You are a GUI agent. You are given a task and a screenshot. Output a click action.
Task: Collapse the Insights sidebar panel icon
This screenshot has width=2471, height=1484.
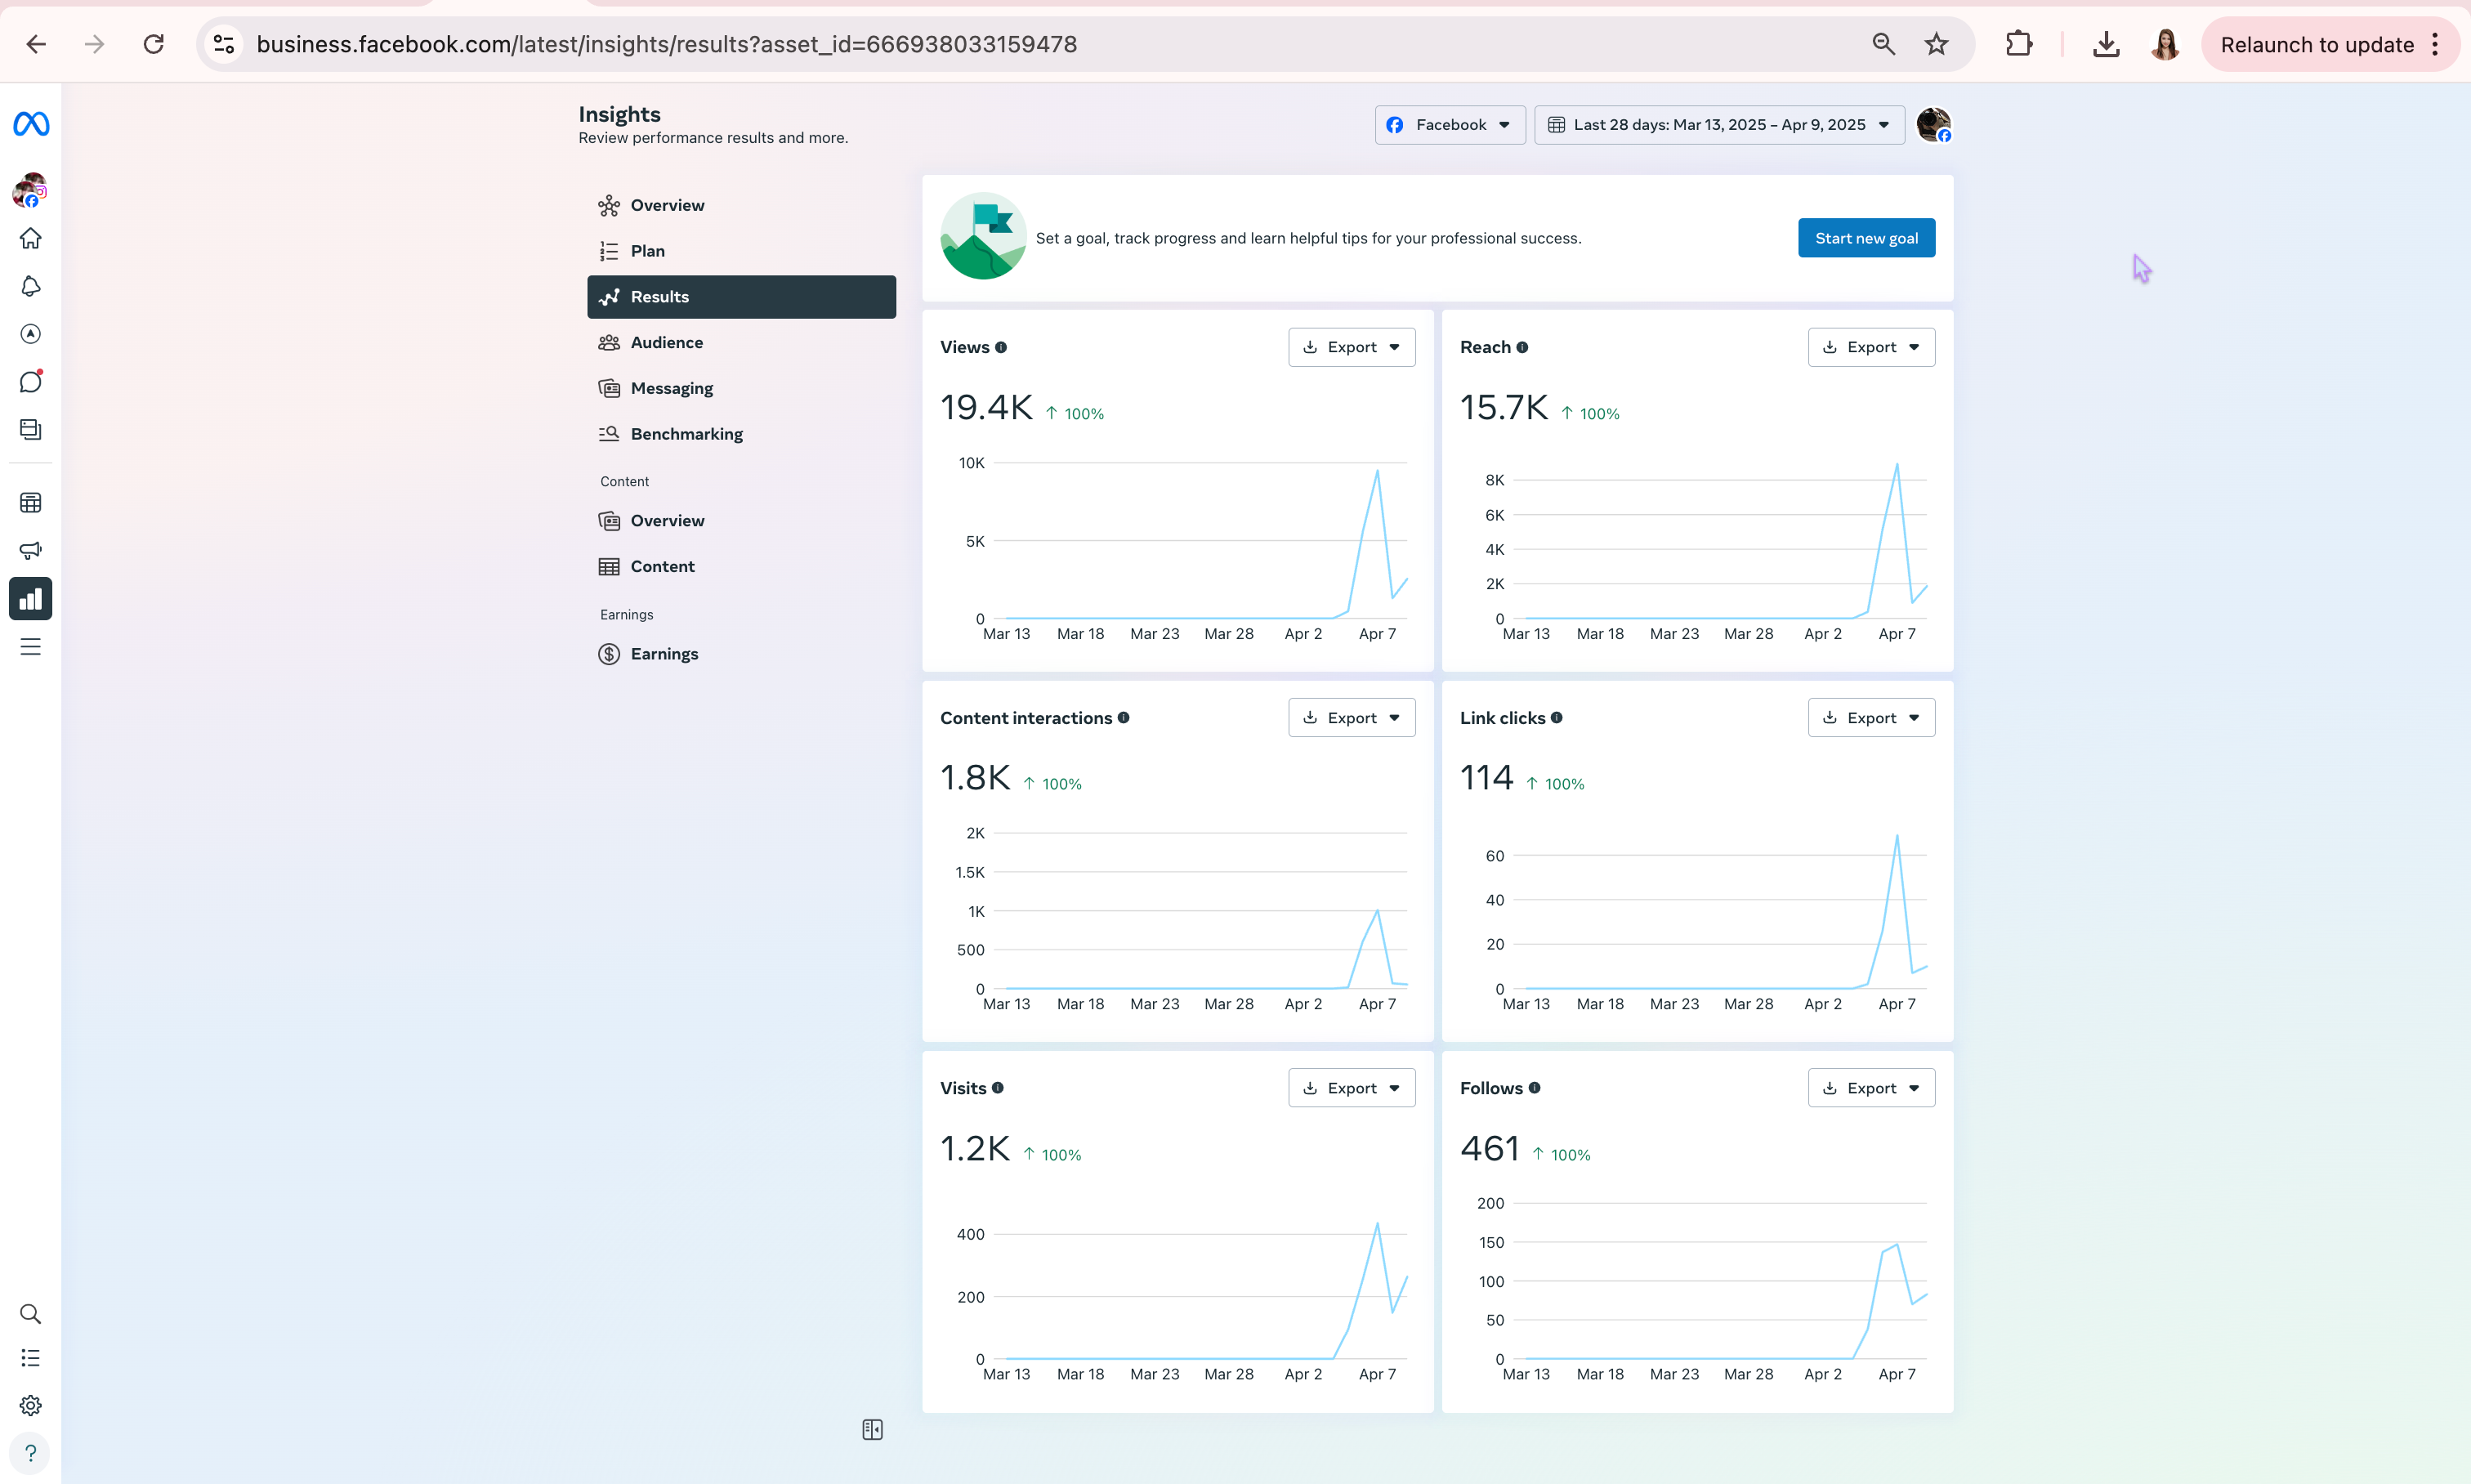pos(872,1430)
